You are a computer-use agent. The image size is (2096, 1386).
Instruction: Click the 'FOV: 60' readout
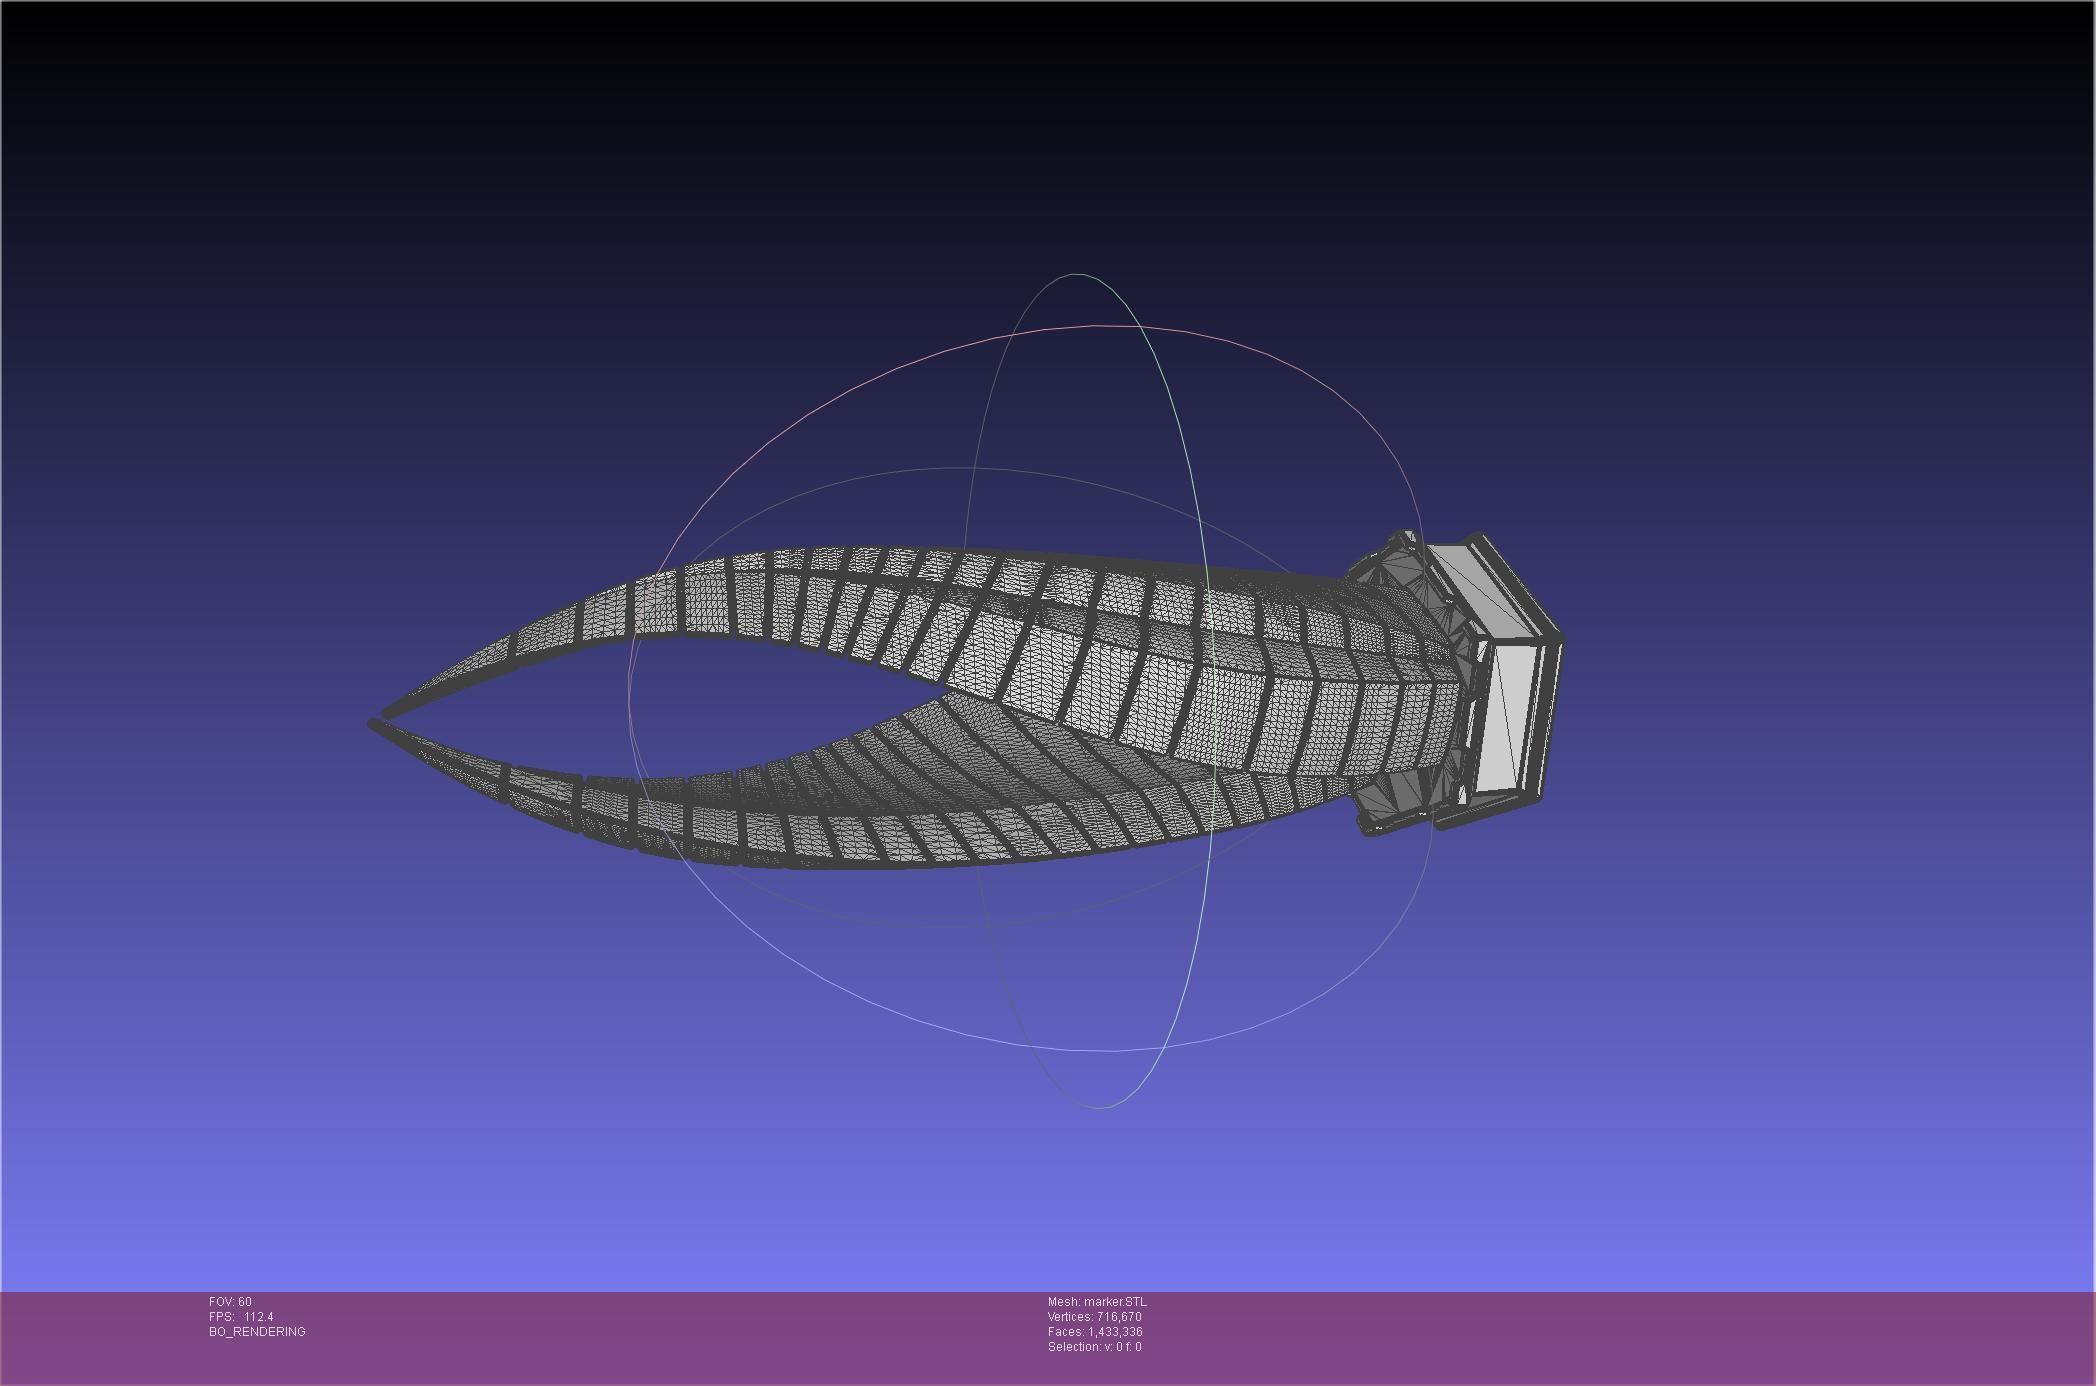tap(230, 1302)
